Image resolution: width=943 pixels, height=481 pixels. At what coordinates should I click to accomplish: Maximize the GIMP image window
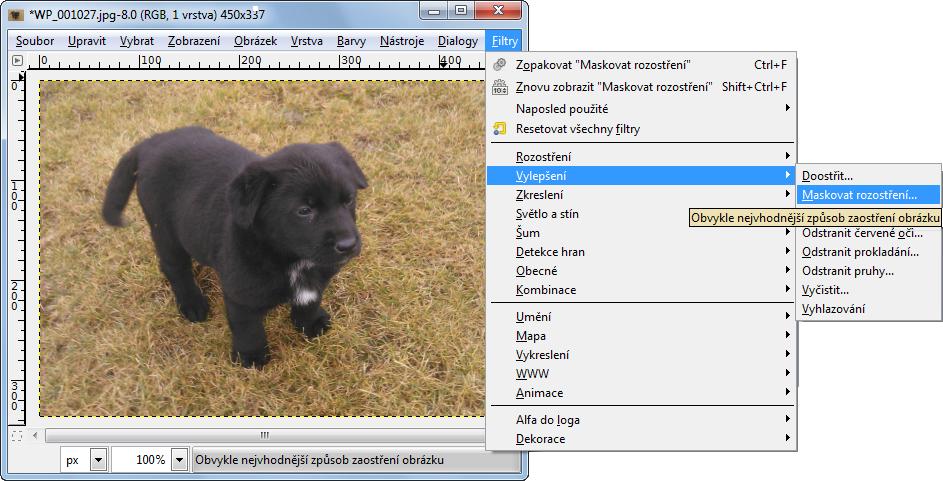tap(461, 10)
